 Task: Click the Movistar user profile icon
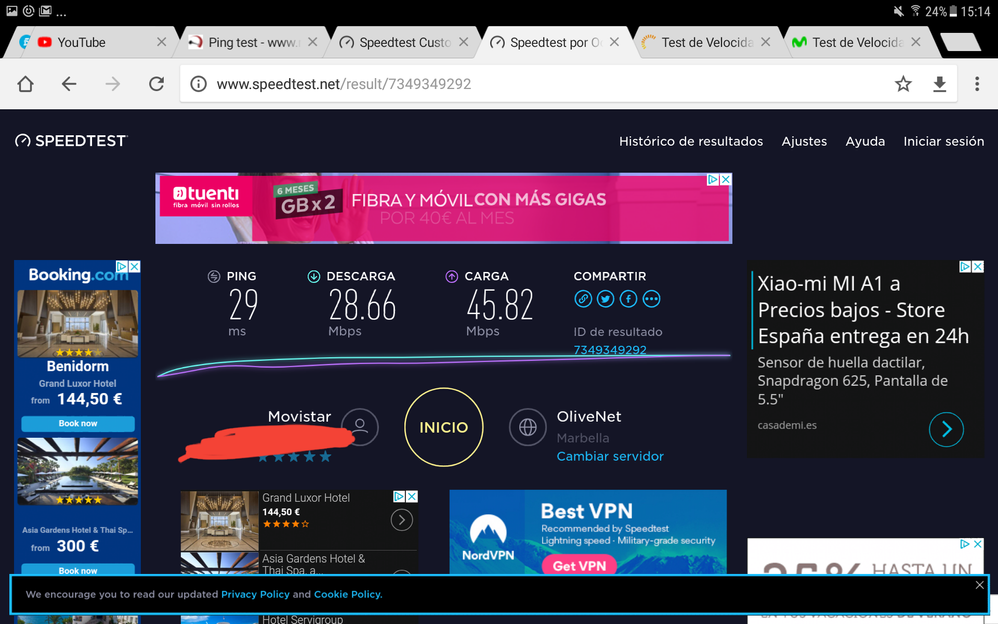360,427
